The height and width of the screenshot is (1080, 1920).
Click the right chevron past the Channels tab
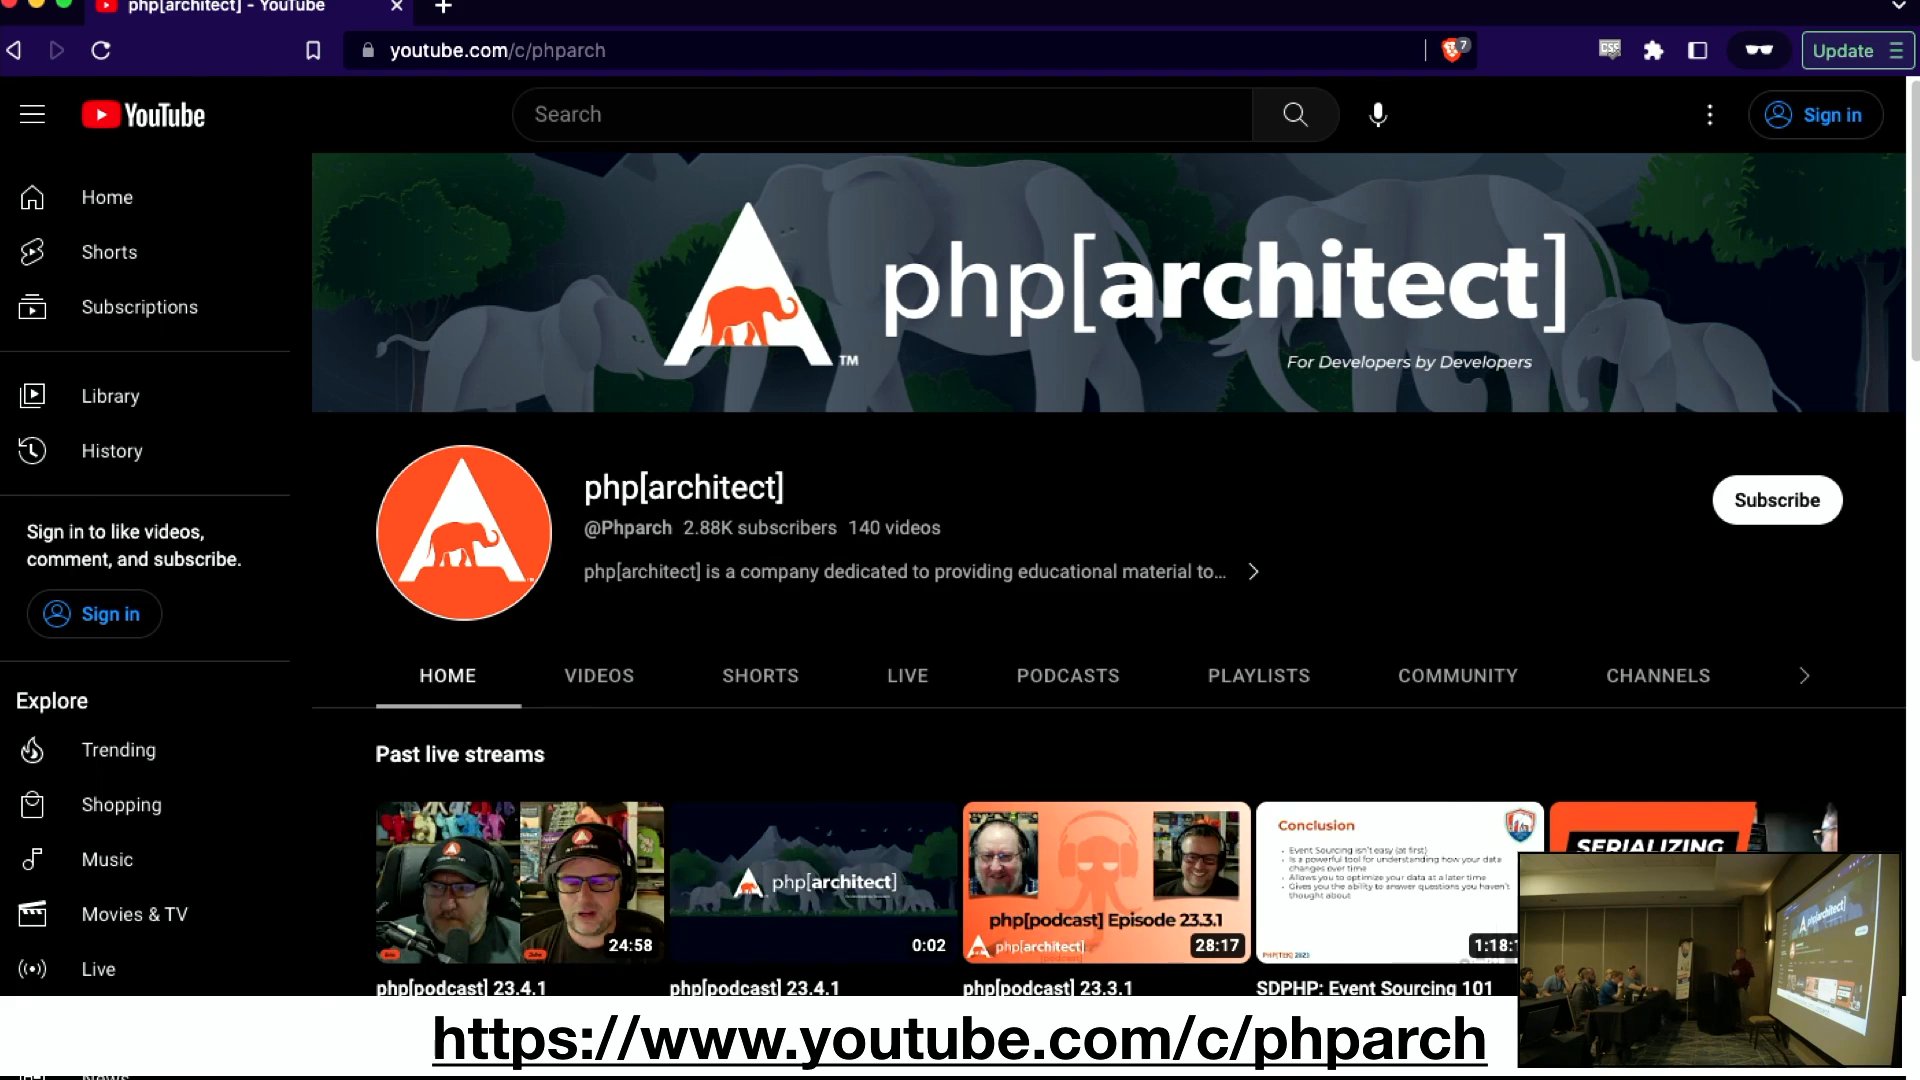1803,675
